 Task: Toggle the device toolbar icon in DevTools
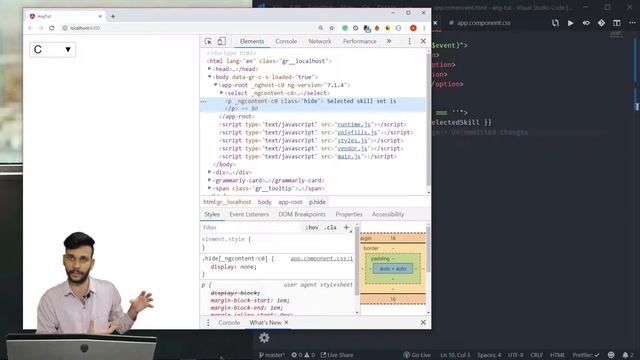221,41
